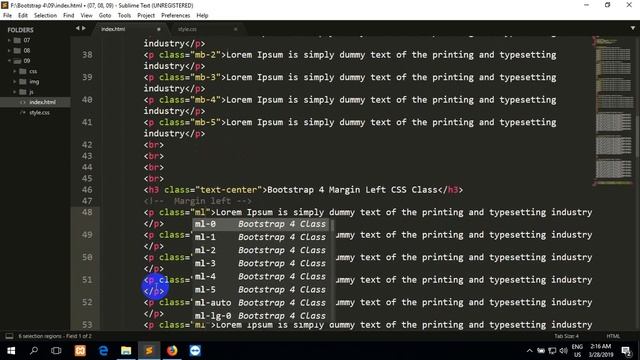Screen dimensions: 640x360
Task: Open the Help menu
Action: point(202,16)
